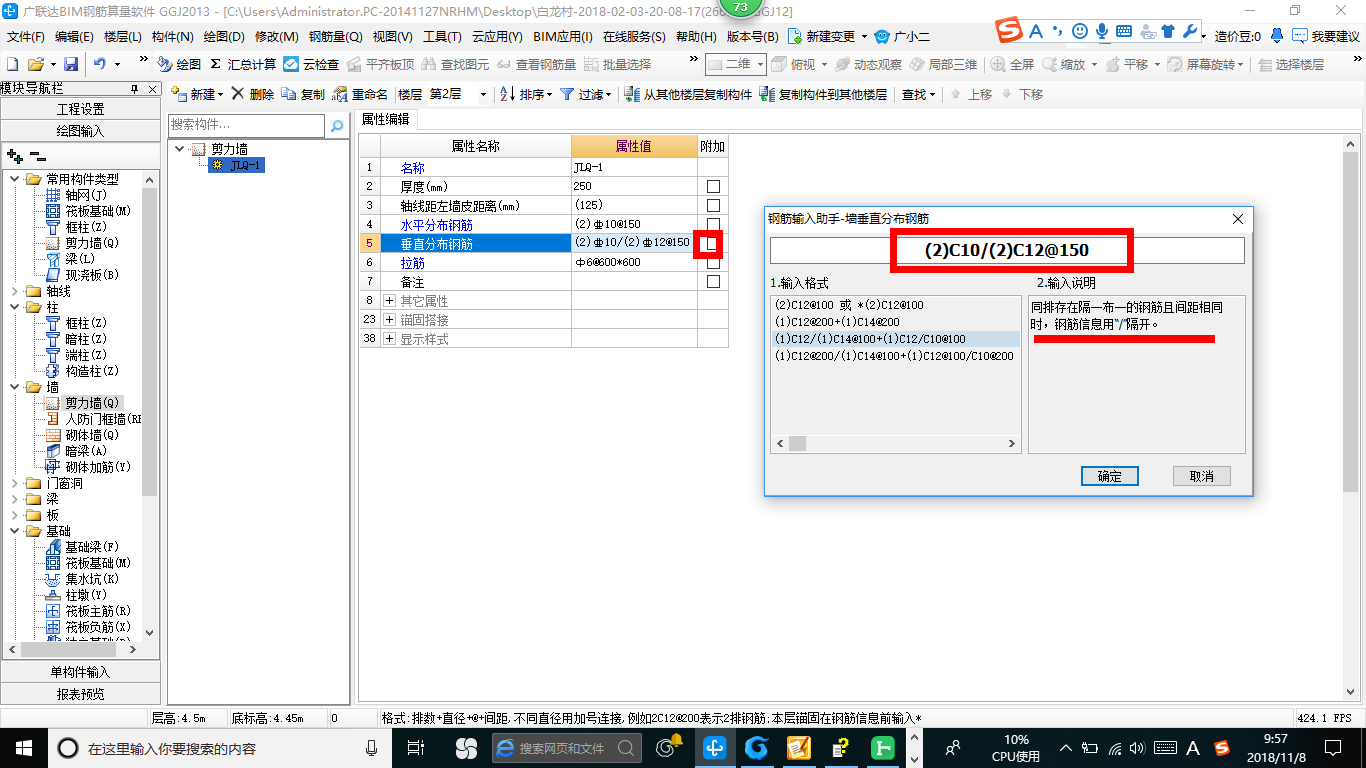Open 报表预览 section
The image size is (1366, 768).
[x=80, y=694]
